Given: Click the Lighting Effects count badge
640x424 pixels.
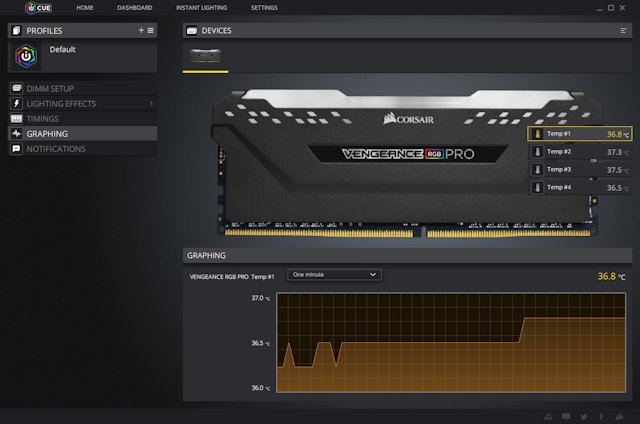Looking at the screenshot, I should (151, 104).
